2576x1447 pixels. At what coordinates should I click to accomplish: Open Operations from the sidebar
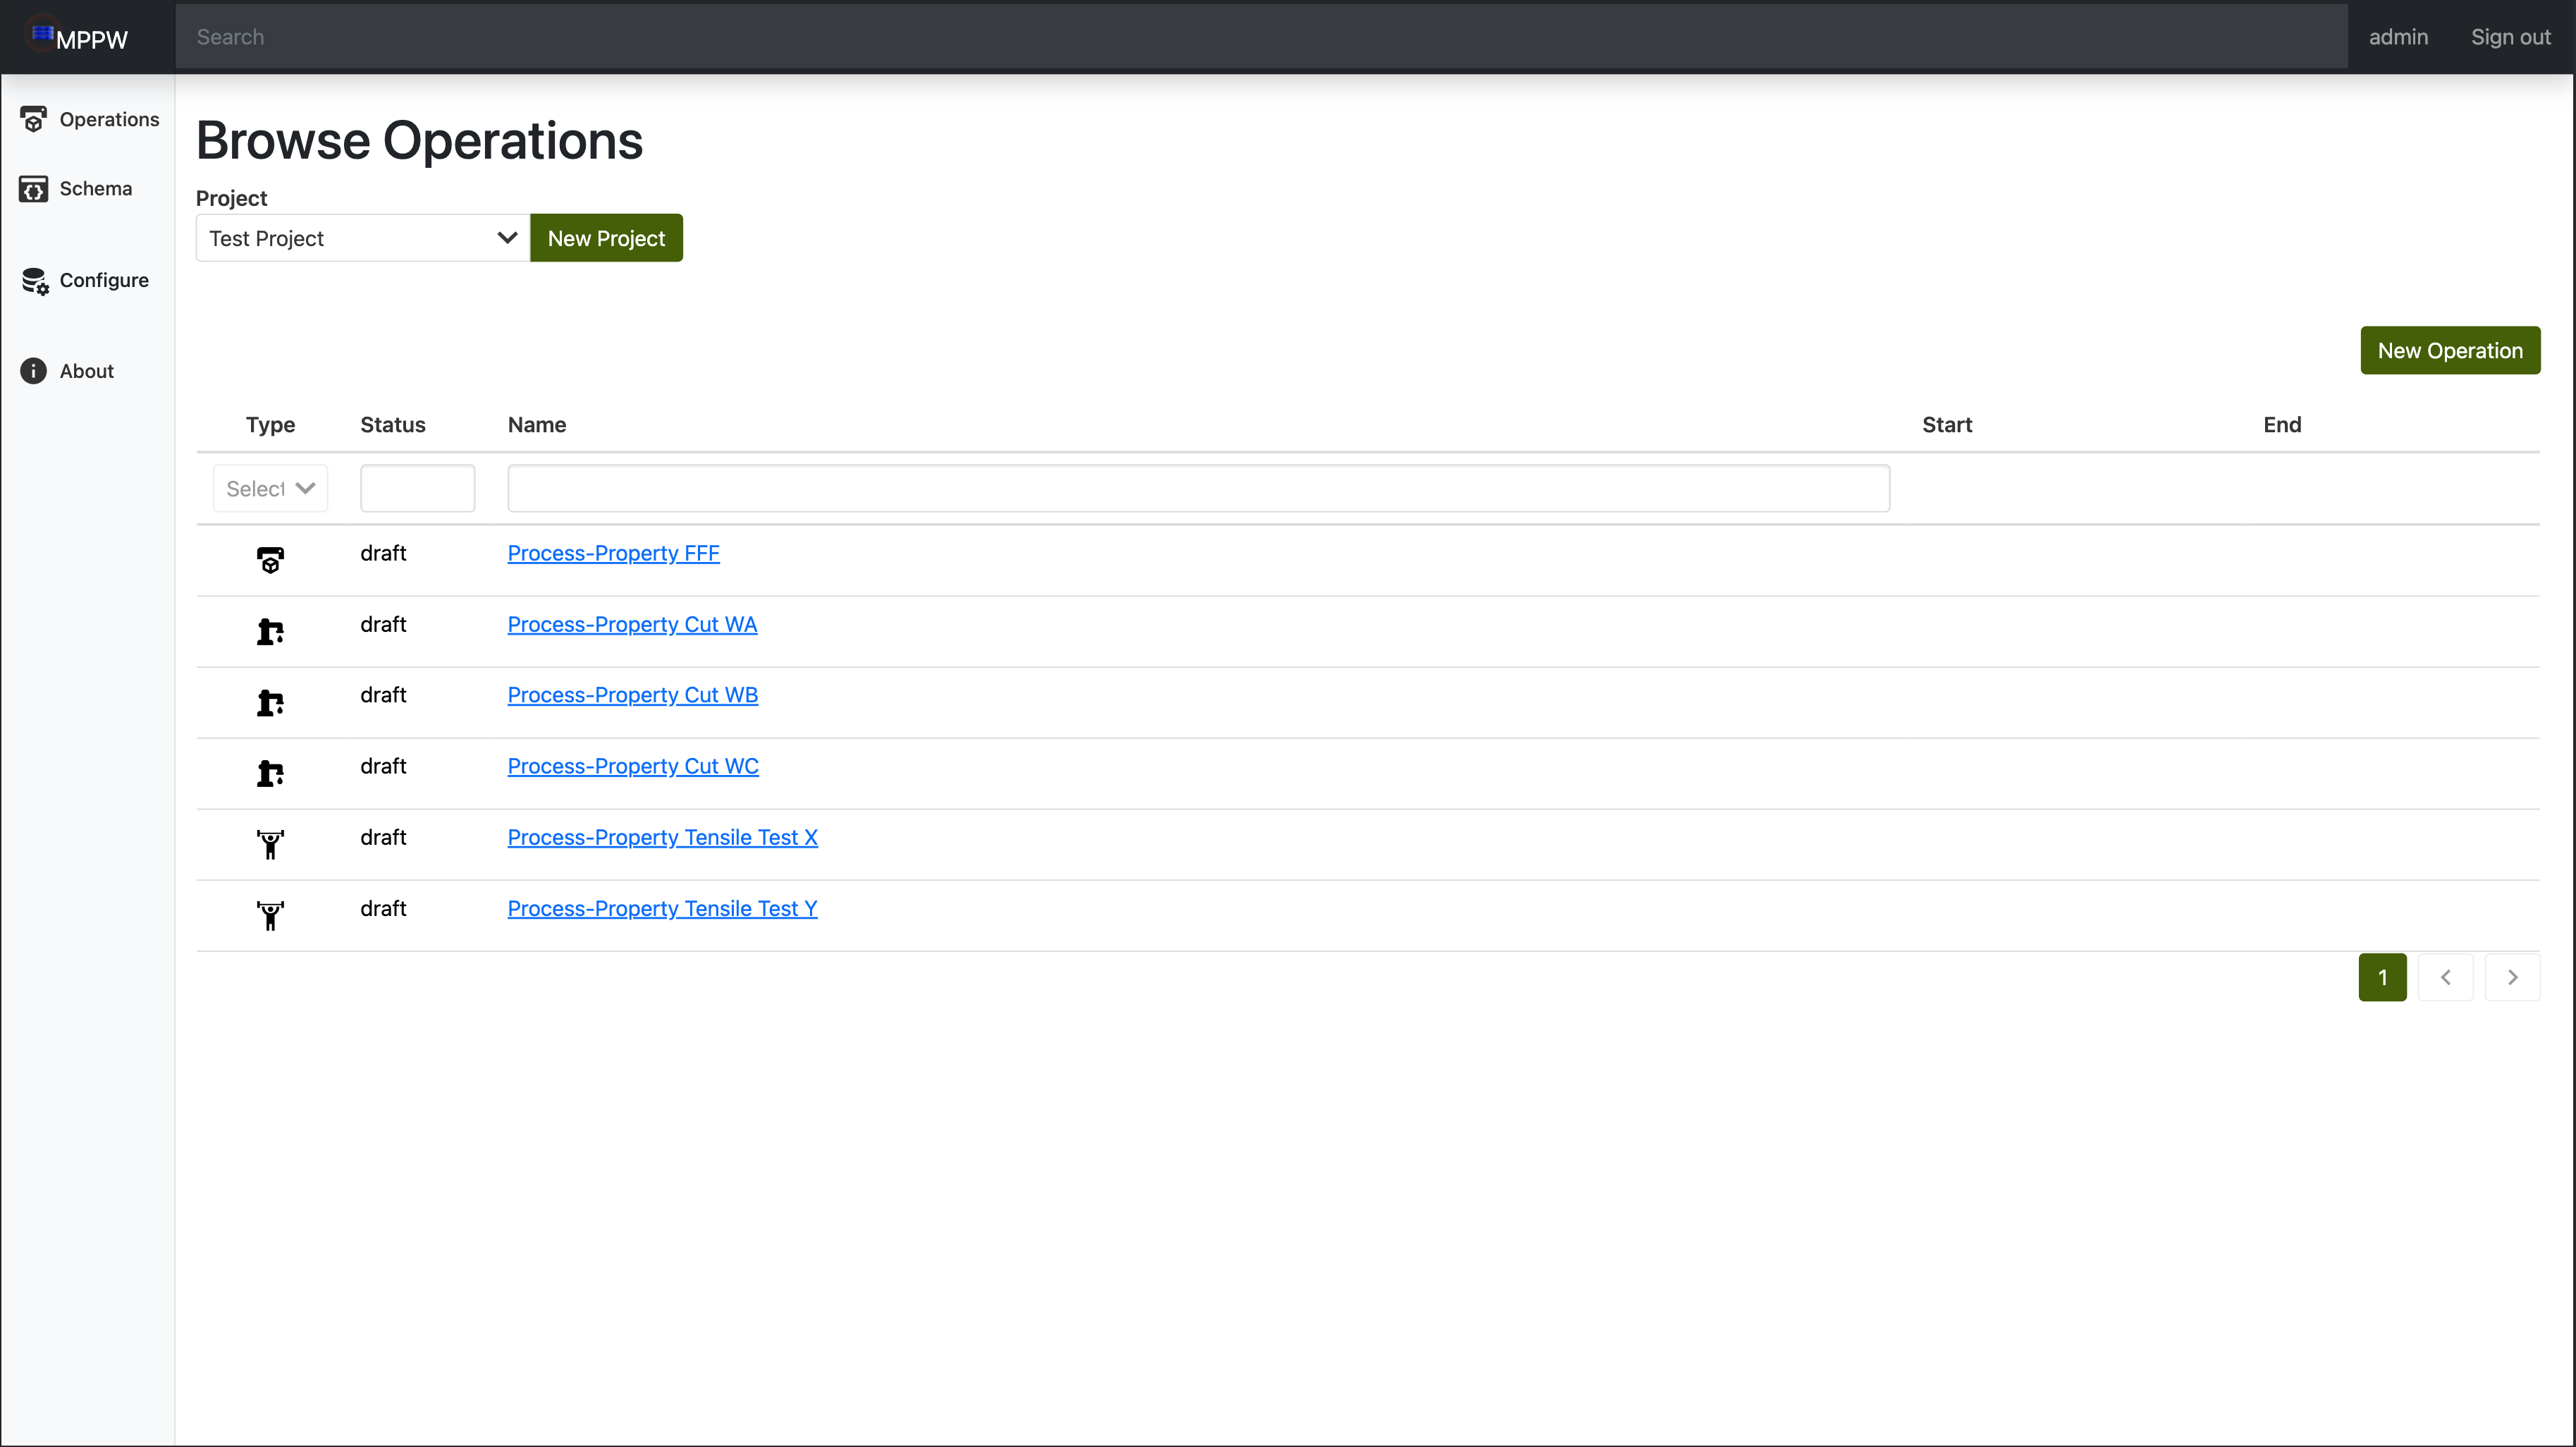(x=89, y=120)
